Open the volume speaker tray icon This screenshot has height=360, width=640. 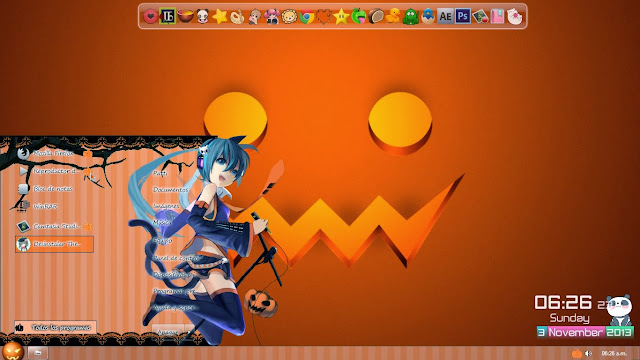[x=588, y=353]
